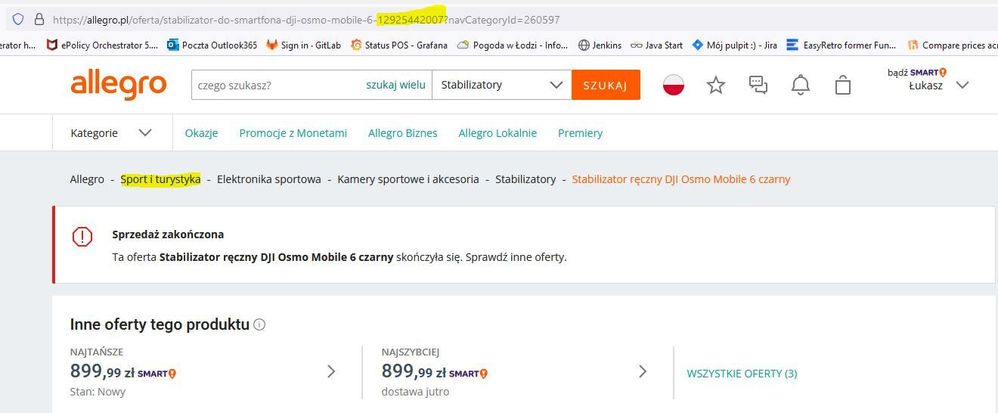Click the padlock icon in address bar
This screenshot has height=413, width=998.
pyautogui.click(x=39, y=19)
